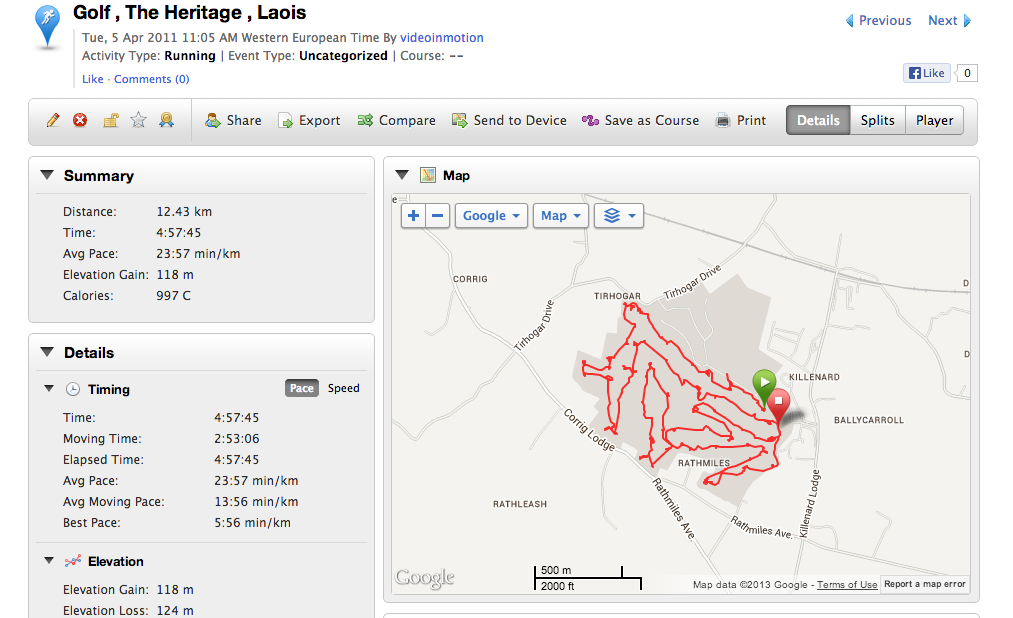
Task: Click the Distance value 12.43 km
Action: click(x=184, y=212)
